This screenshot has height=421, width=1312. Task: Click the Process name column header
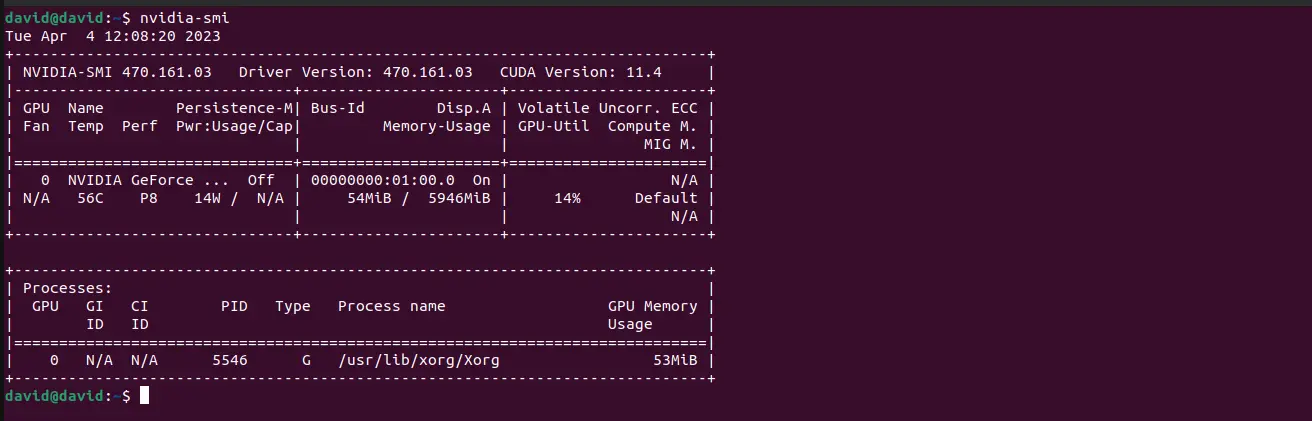point(391,306)
